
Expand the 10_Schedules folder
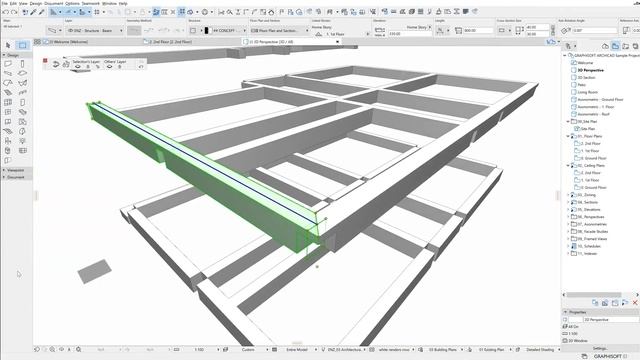tap(568, 246)
